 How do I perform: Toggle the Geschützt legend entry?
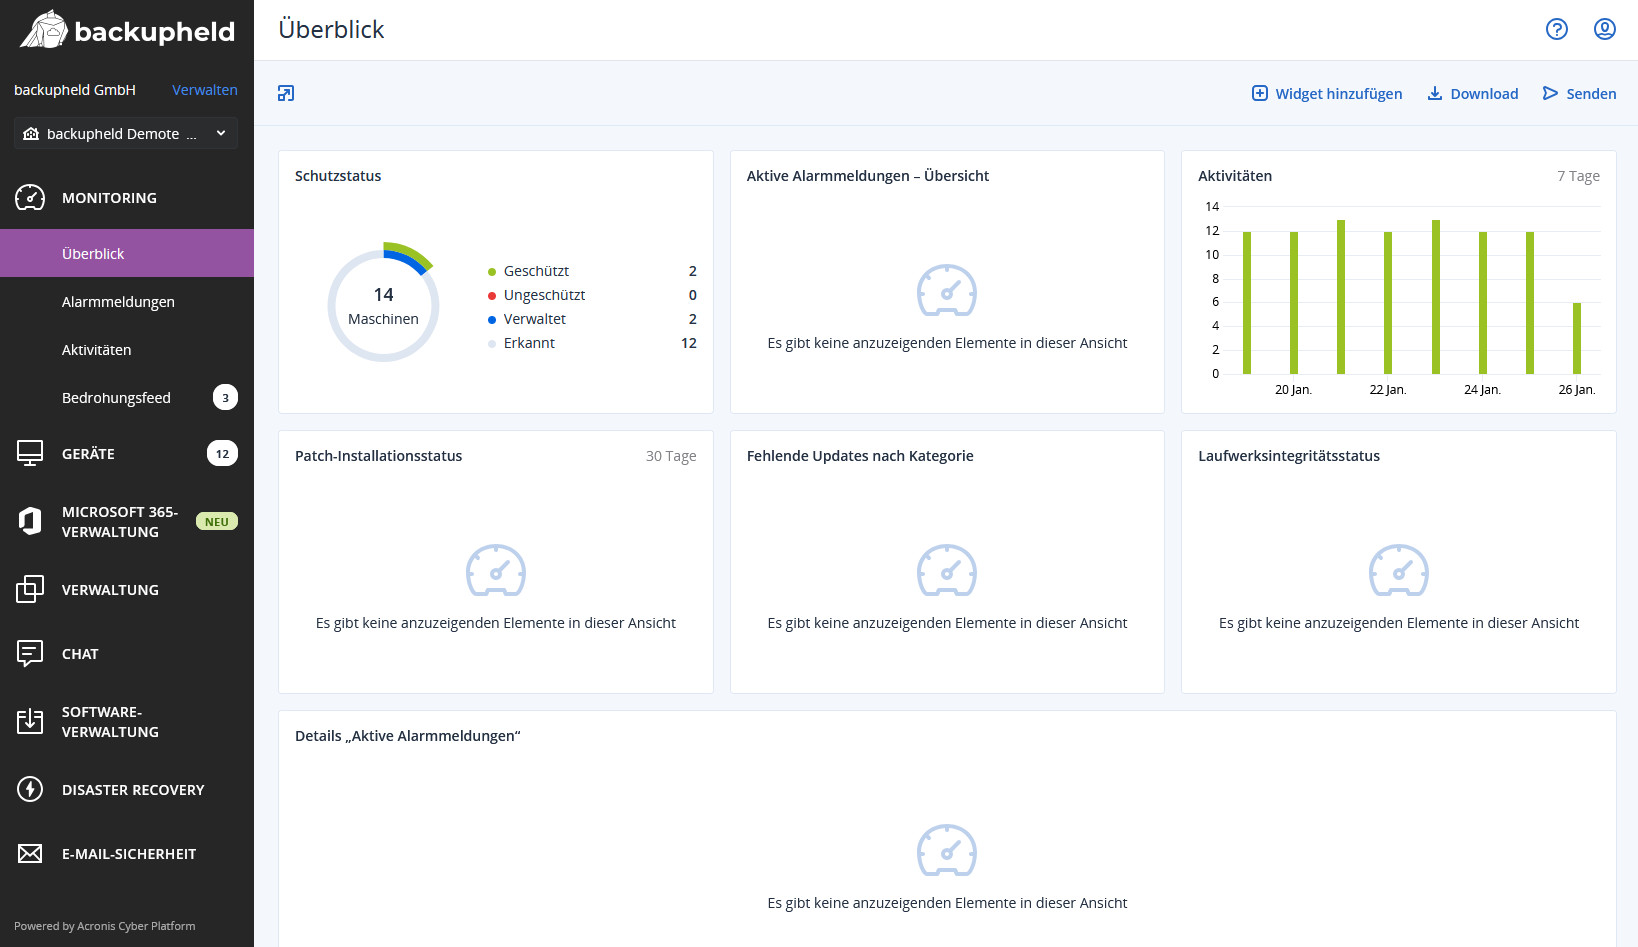tap(536, 270)
